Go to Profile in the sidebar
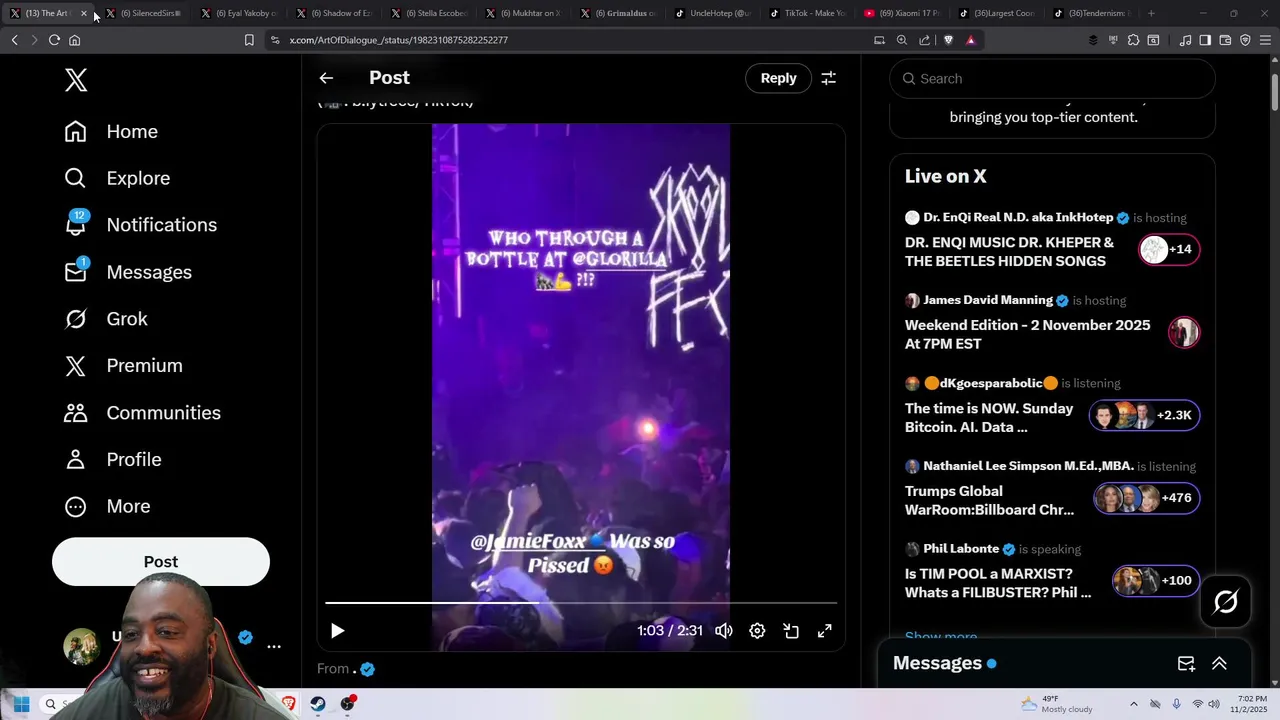Image resolution: width=1280 pixels, height=720 pixels. 112,460
